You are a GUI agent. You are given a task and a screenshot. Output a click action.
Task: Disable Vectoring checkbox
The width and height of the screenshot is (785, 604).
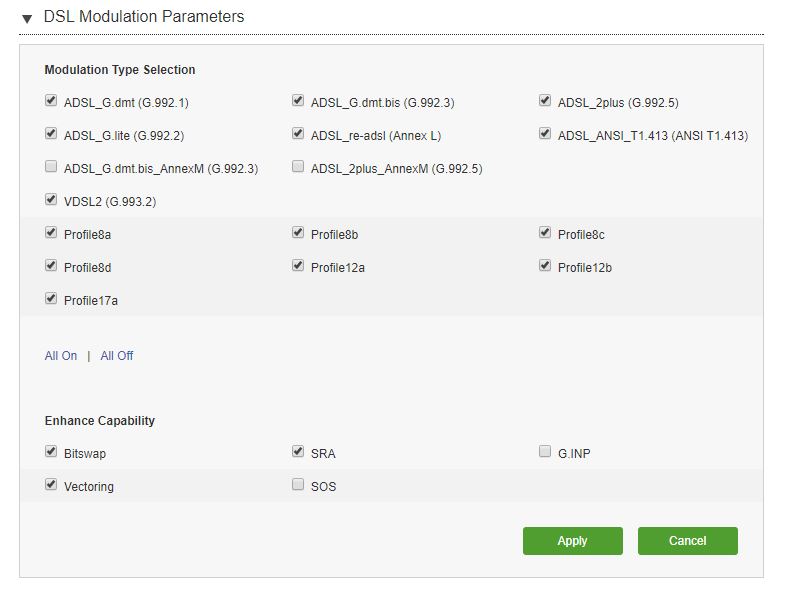coord(51,484)
